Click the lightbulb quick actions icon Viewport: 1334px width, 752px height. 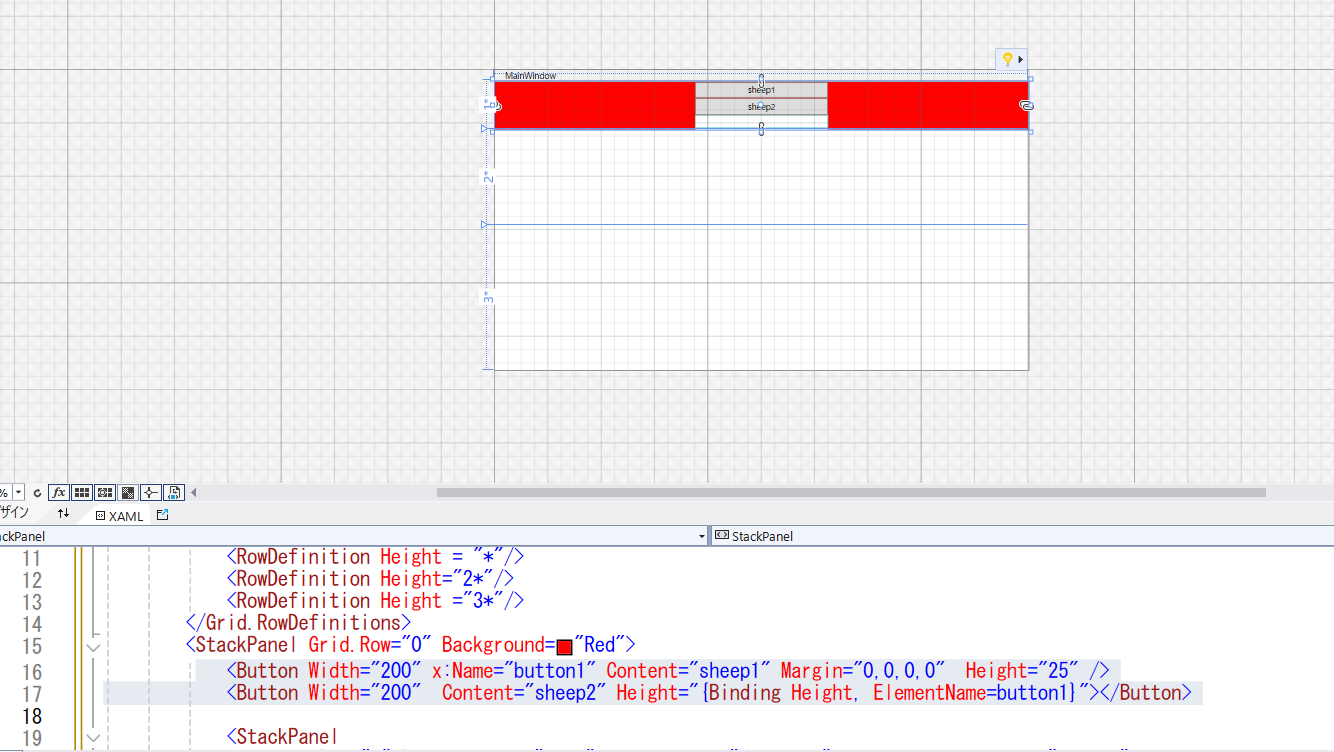(x=1007, y=59)
